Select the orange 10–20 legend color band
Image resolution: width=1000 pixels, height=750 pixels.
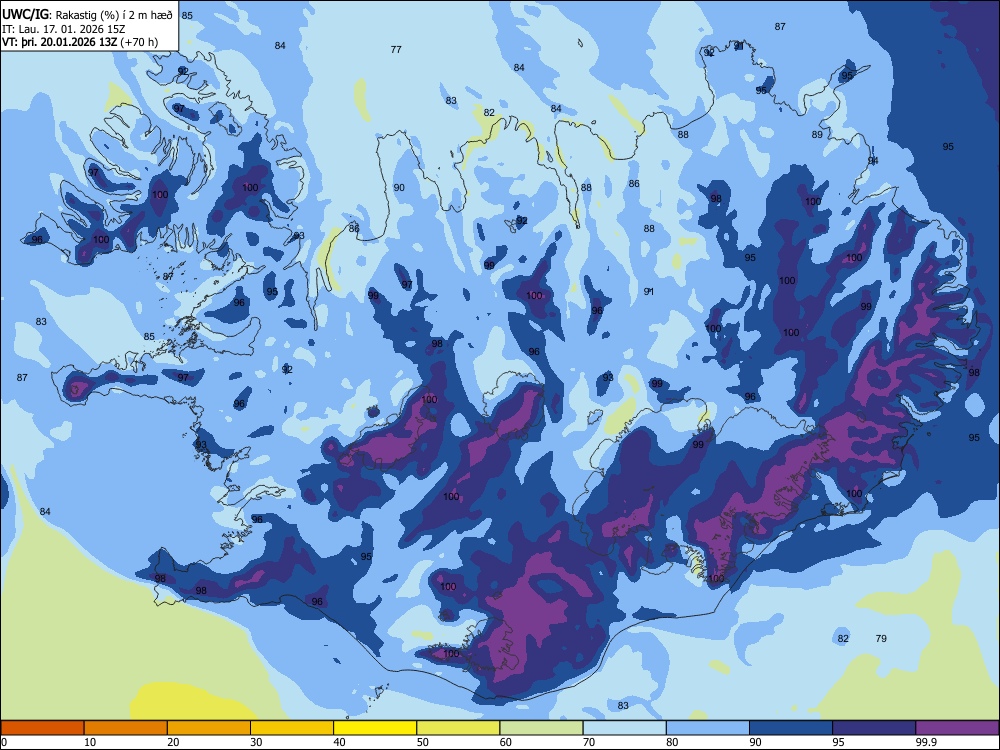pos(126,728)
